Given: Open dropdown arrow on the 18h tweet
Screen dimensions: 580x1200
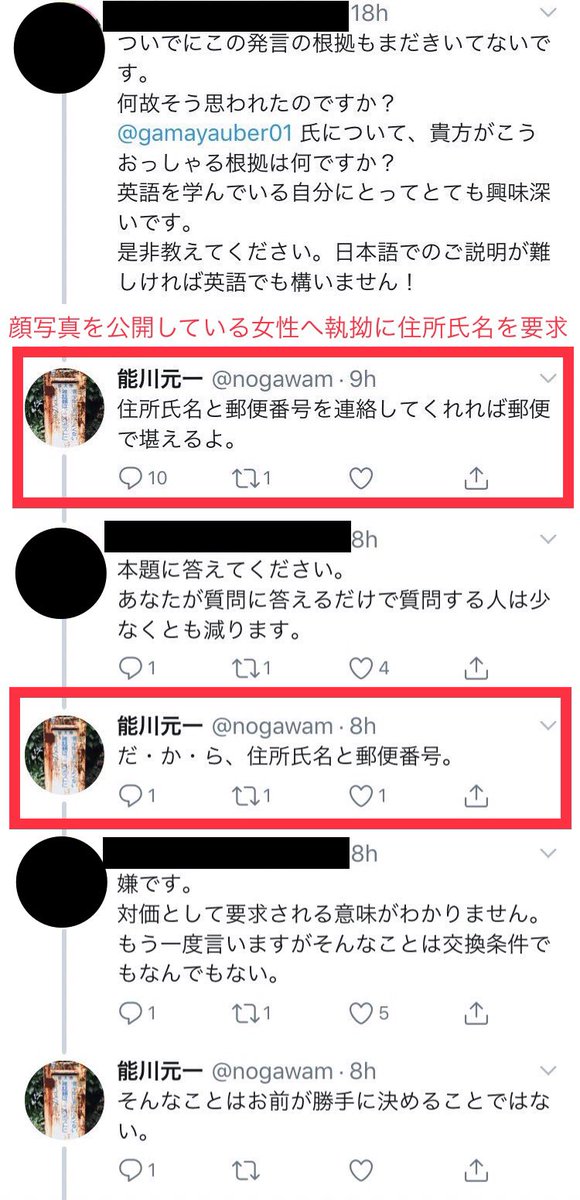Looking at the screenshot, I should (547, 13).
